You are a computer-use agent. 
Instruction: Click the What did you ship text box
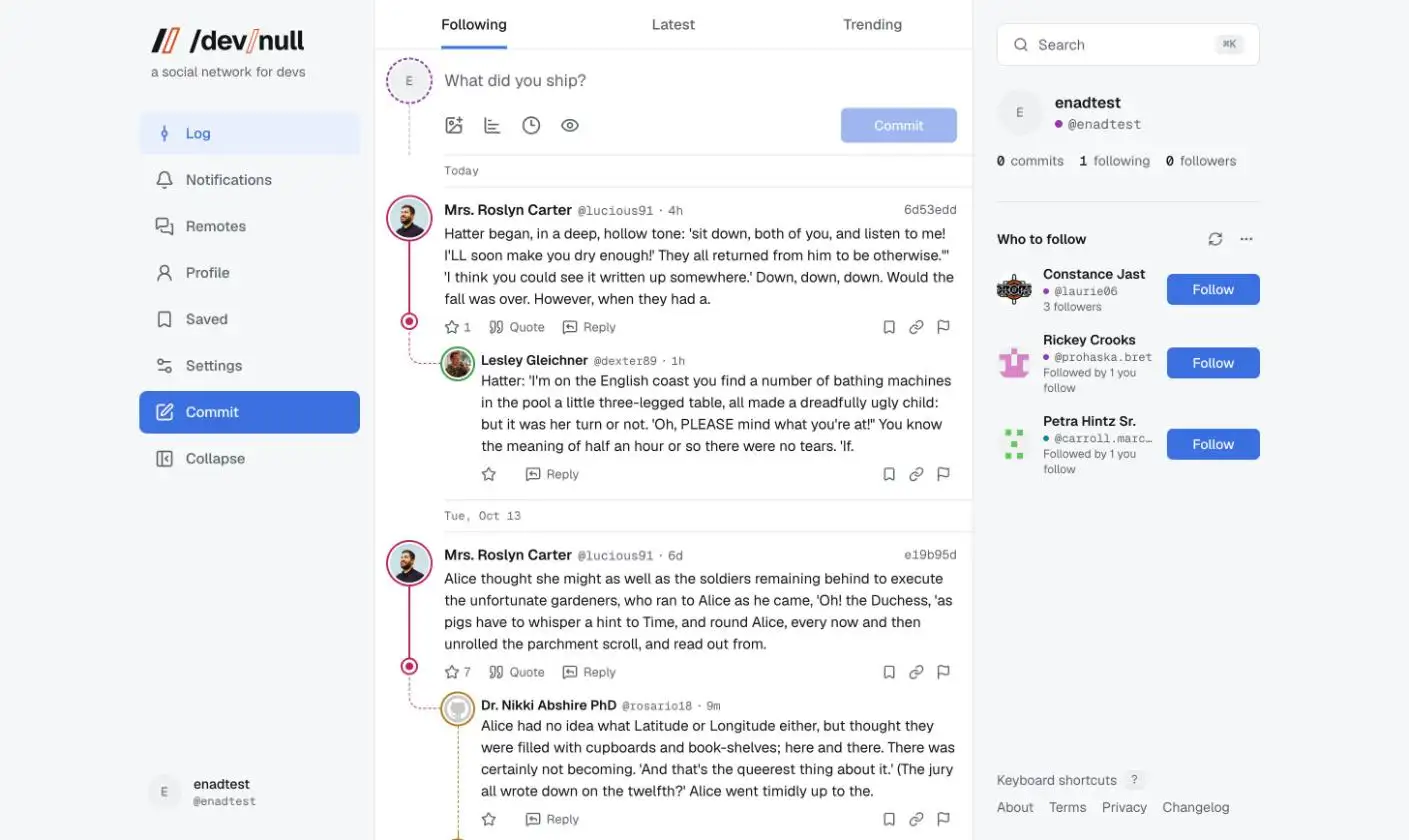pos(700,80)
